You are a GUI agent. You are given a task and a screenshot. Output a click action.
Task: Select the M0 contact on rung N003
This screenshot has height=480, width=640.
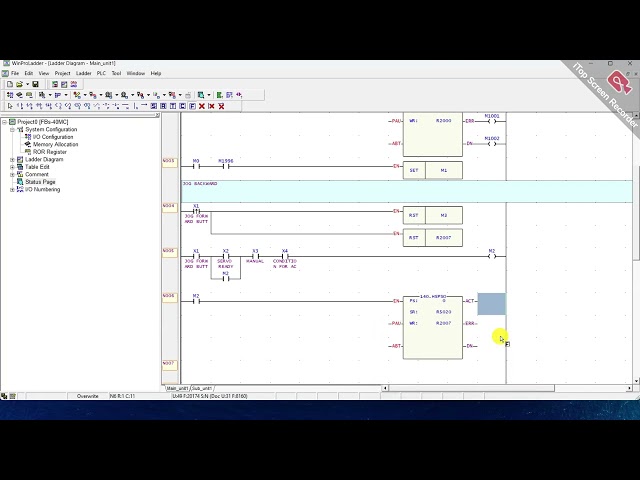pyautogui.click(x=196, y=164)
